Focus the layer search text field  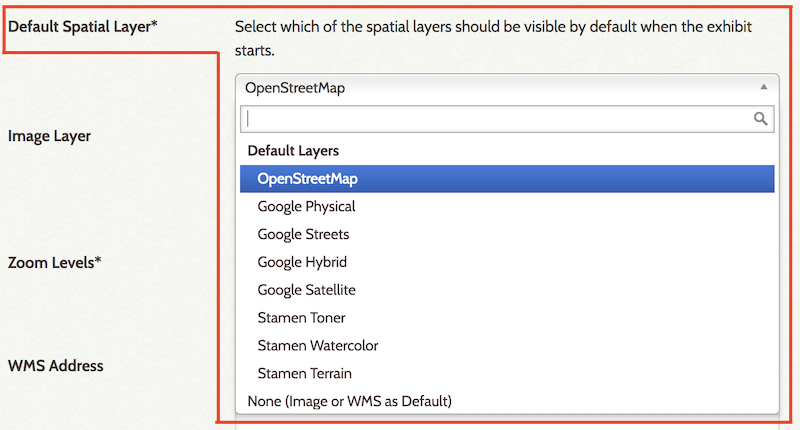pos(495,119)
